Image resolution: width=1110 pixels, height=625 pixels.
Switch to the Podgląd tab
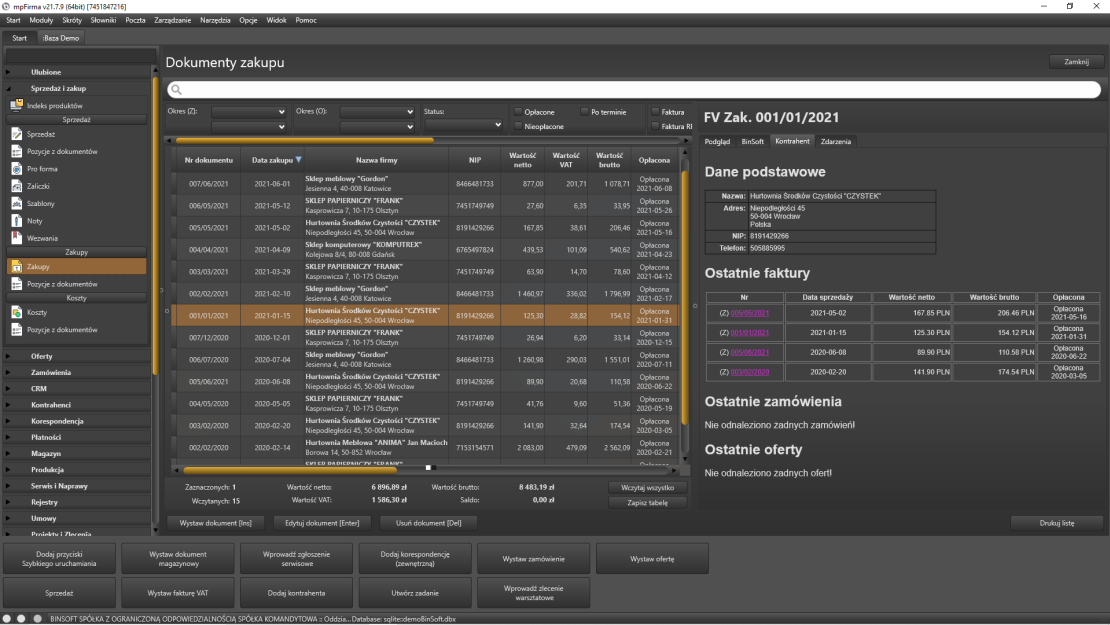pyautogui.click(x=717, y=142)
